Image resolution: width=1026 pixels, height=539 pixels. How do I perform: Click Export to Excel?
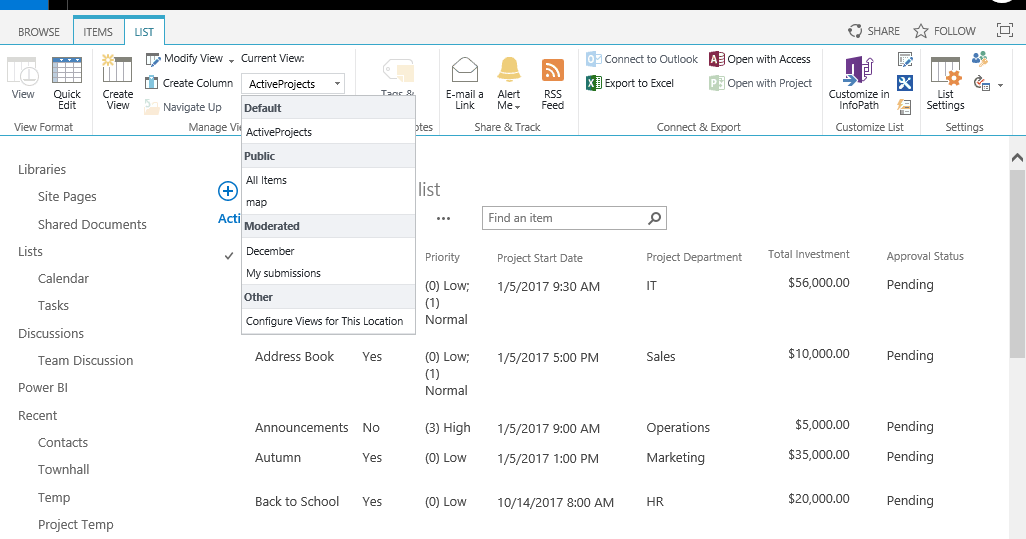point(630,83)
